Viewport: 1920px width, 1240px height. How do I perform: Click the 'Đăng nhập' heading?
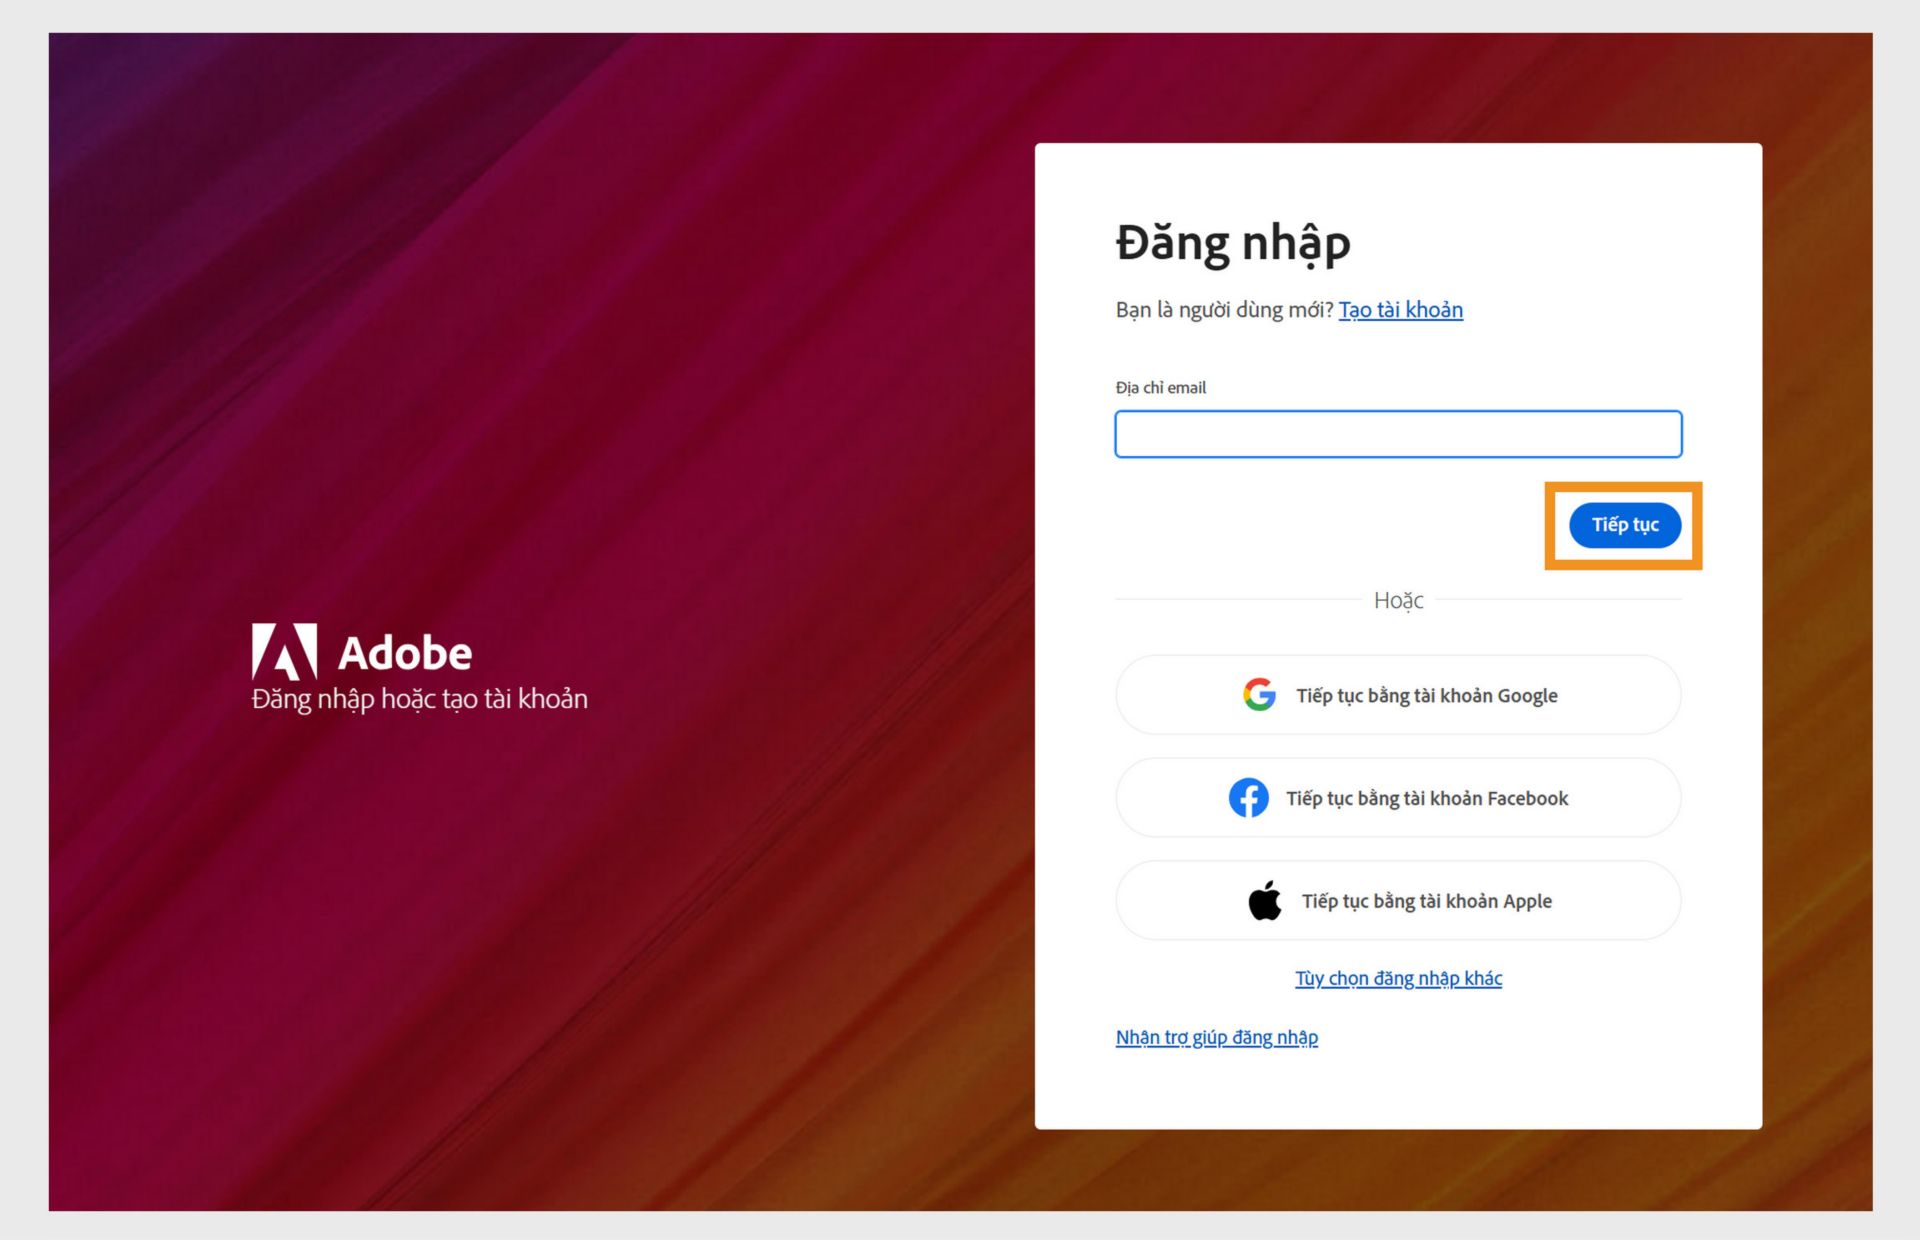point(1232,243)
